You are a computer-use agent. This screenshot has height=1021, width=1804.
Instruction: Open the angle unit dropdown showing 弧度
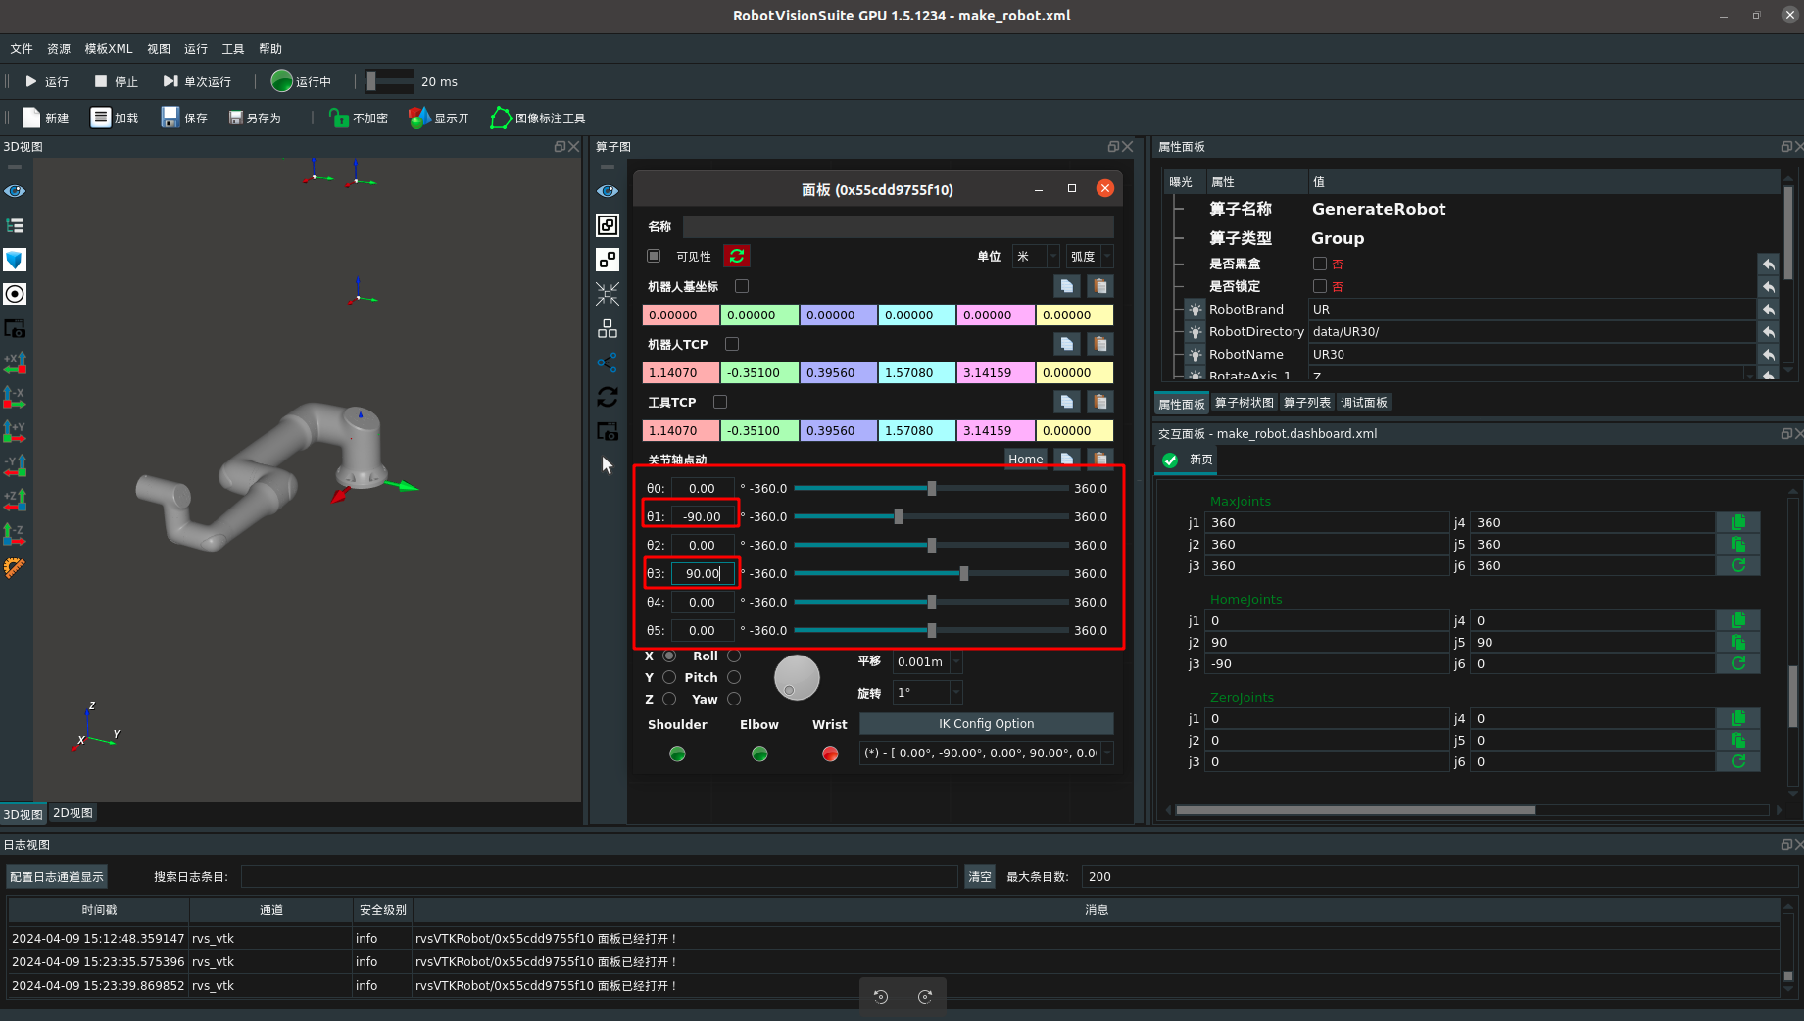(1090, 257)
